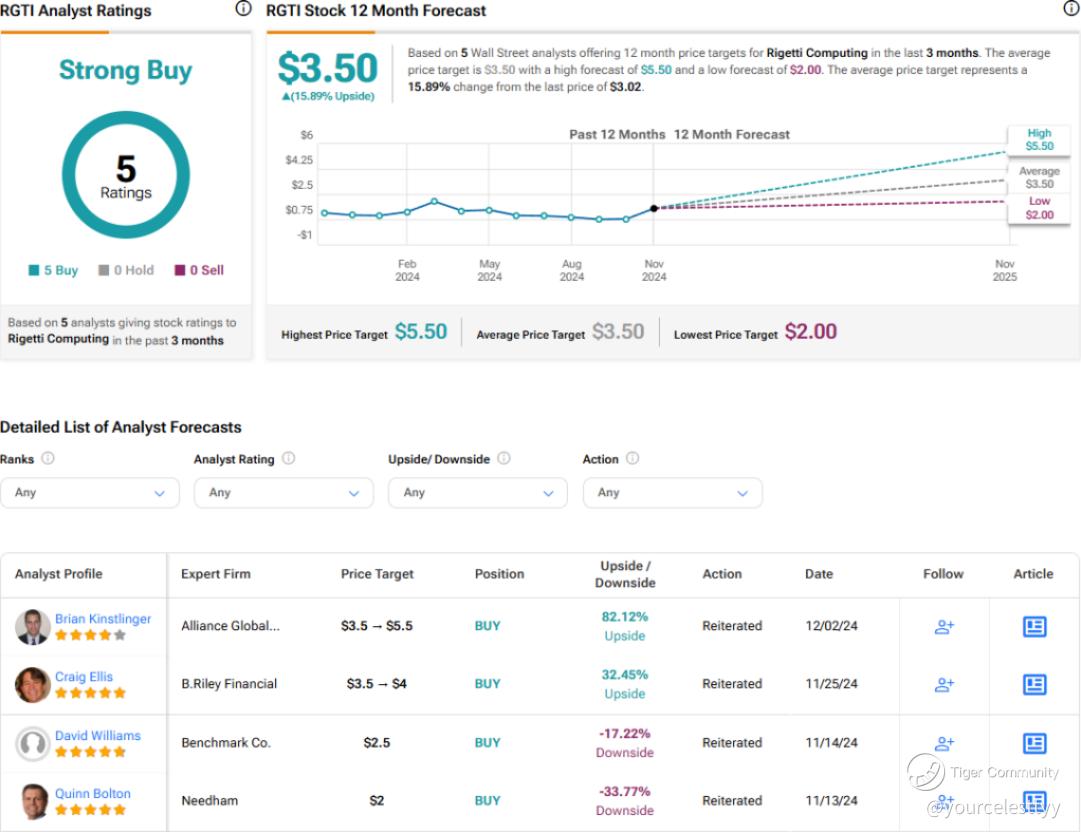This screenshot has height=832, width=1081.
Task: Open article for Alliance Global rating
Action: [x=1034, y=626]
